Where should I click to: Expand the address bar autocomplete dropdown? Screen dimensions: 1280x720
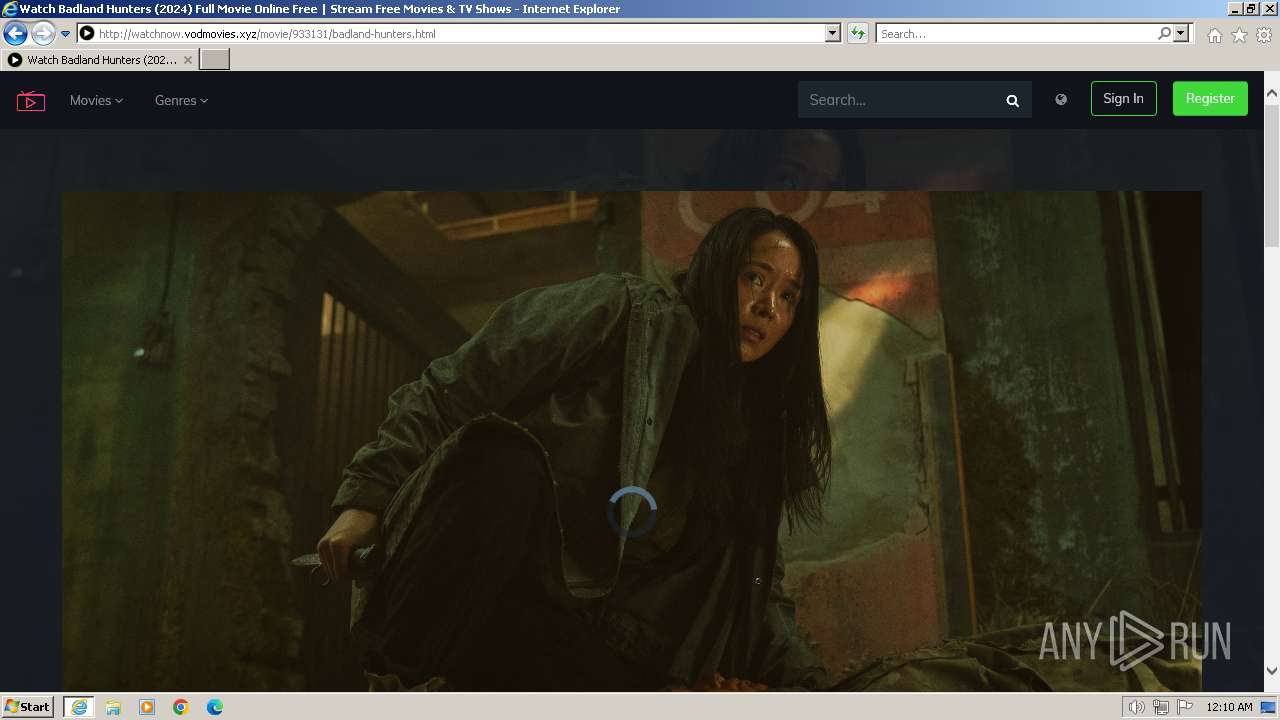832,33
